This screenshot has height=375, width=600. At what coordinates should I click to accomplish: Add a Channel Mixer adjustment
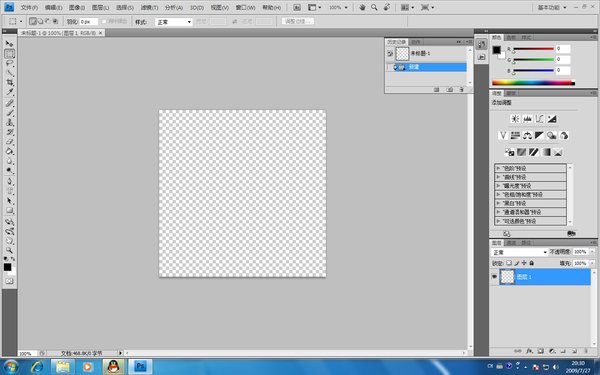[564, 135]
